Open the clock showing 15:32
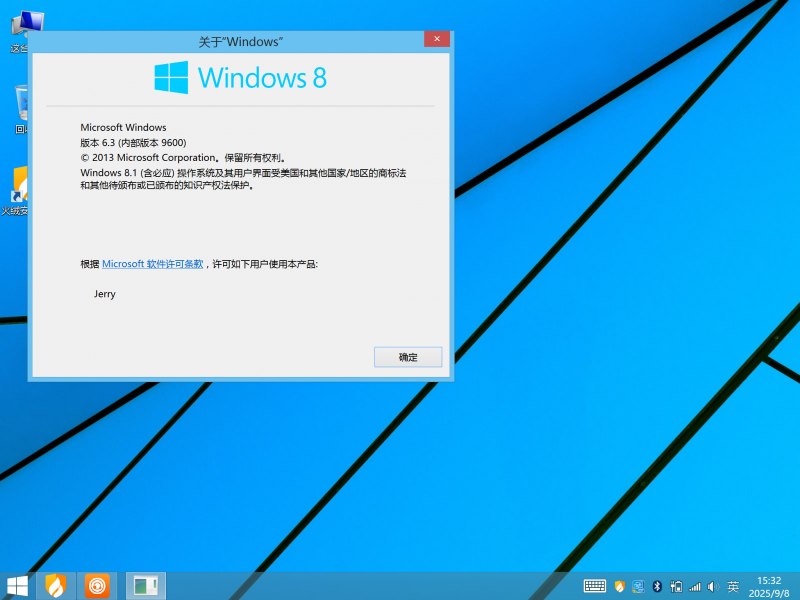The height and width of the screenshot is (600, 800). point(769,587)
